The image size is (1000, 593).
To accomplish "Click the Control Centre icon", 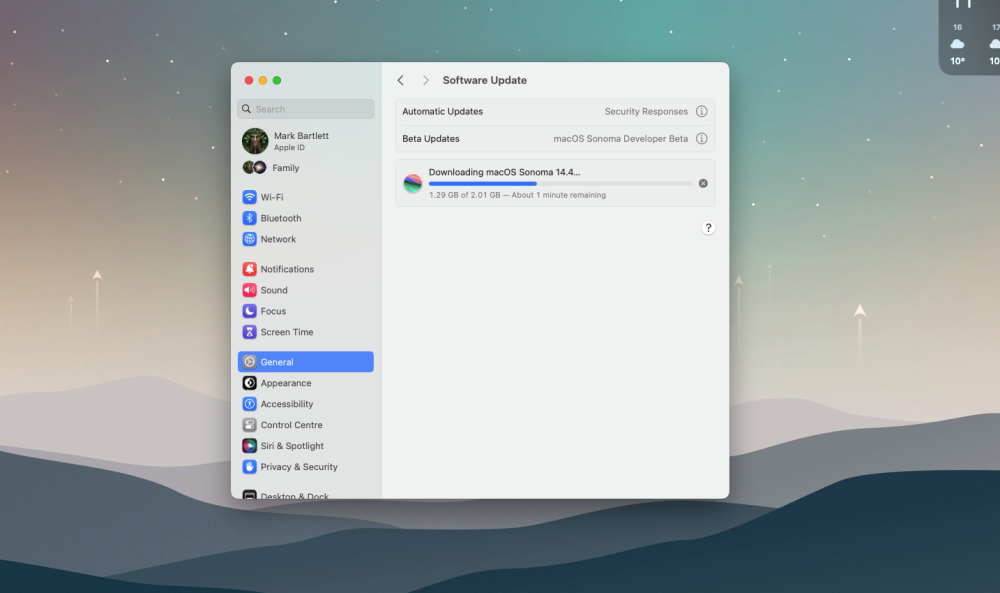I will (x=249, y=425).
